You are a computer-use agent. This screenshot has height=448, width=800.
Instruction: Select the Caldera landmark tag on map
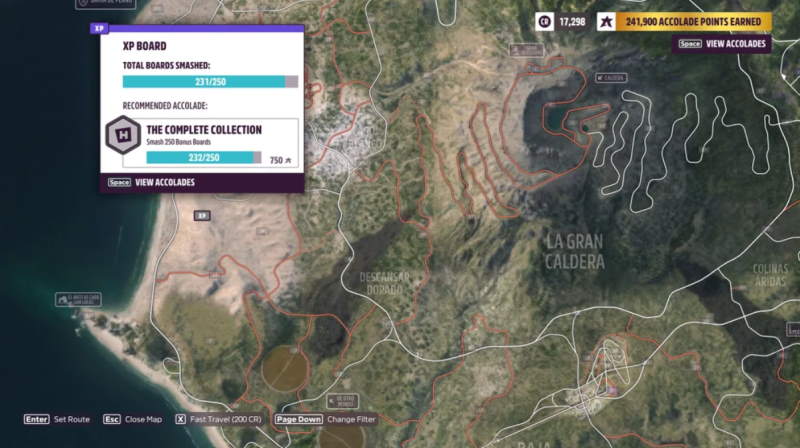tap(611, 78)
